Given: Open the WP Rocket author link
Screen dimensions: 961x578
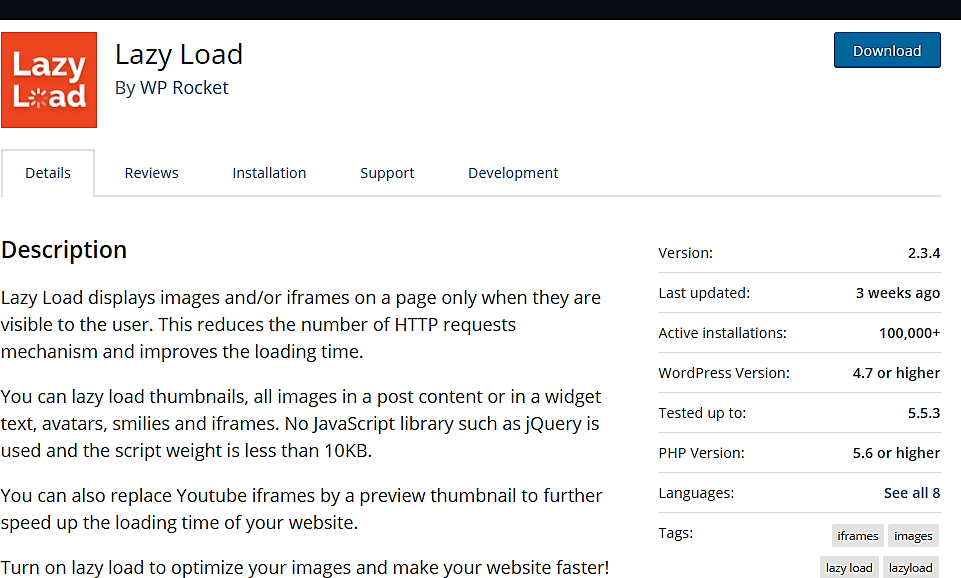Looking at the screenshot, I should (184, 88).
